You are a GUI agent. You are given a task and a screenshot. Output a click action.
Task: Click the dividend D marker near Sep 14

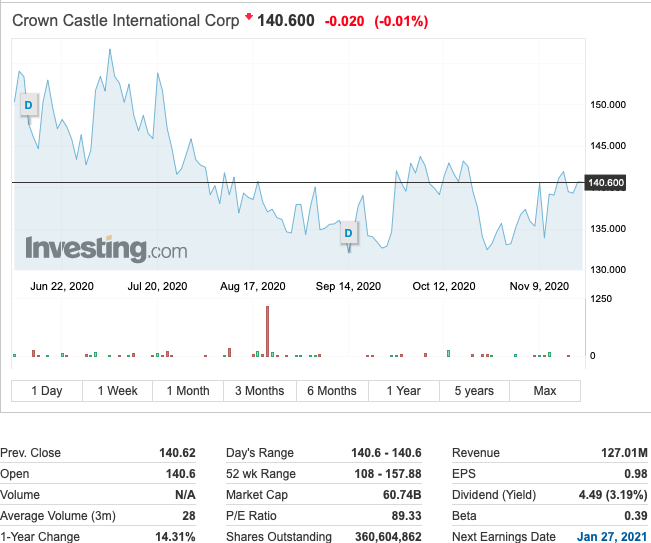pyautogui.click(x=348, y=233)
